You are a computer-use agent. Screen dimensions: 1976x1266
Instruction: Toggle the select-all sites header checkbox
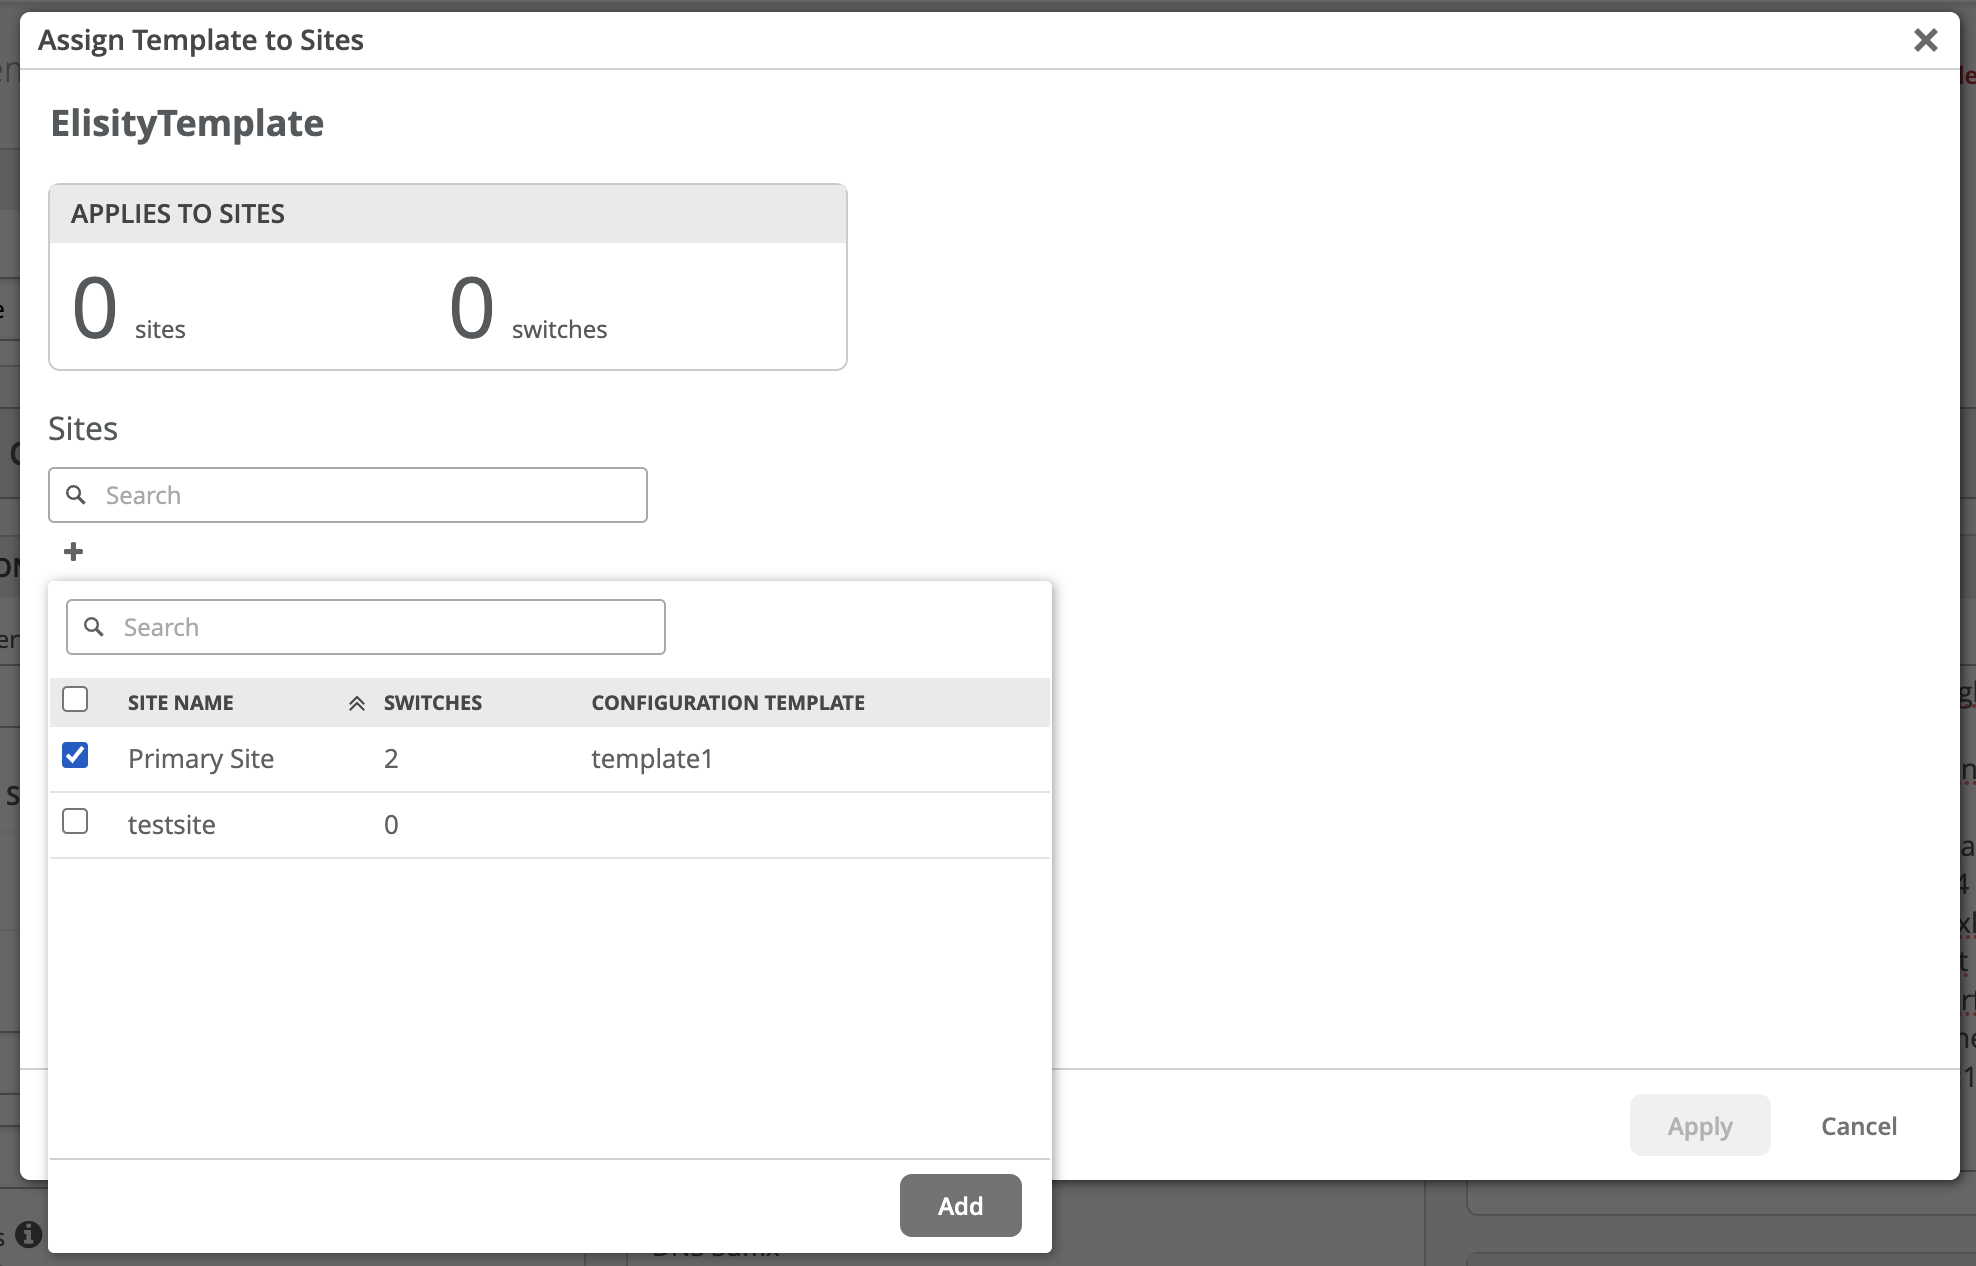coord(75,699)
